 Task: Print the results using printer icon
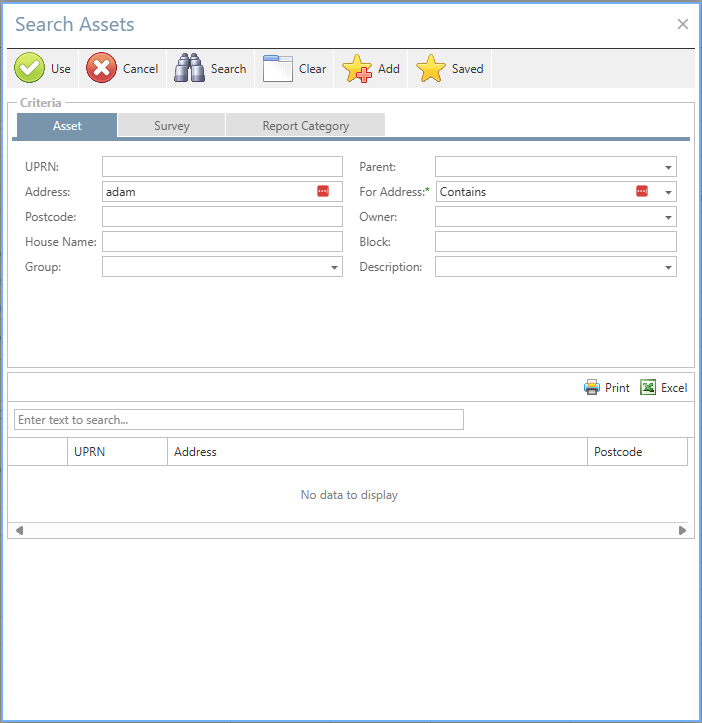click(592, 388)
